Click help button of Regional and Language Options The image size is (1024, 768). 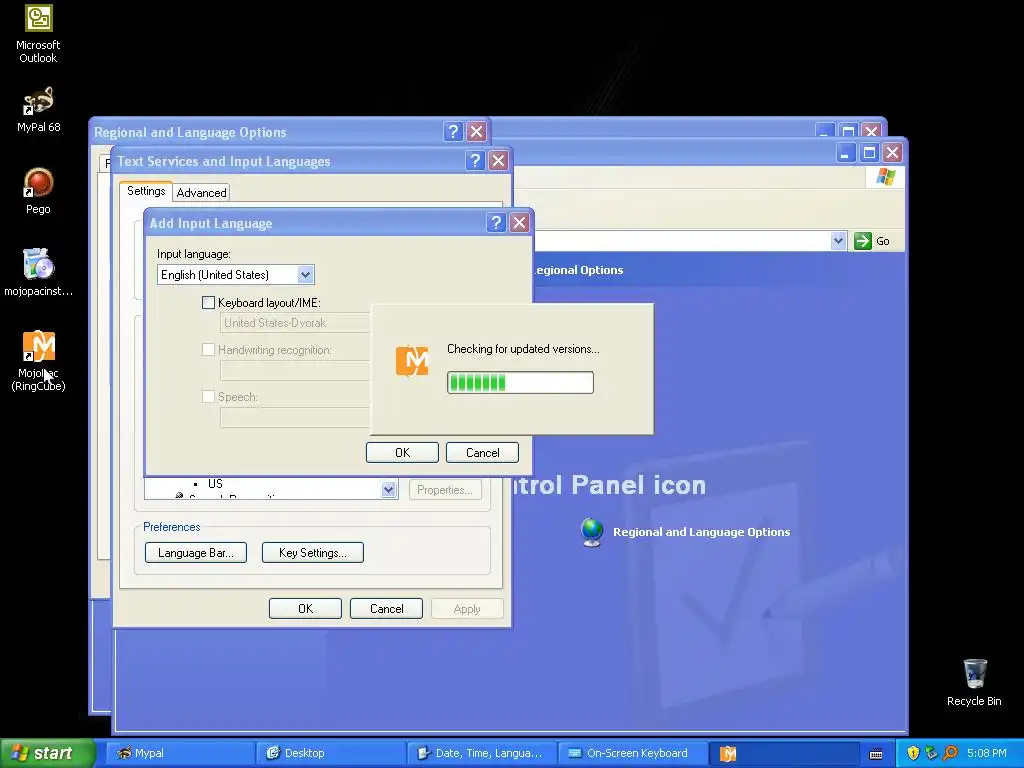453,132
